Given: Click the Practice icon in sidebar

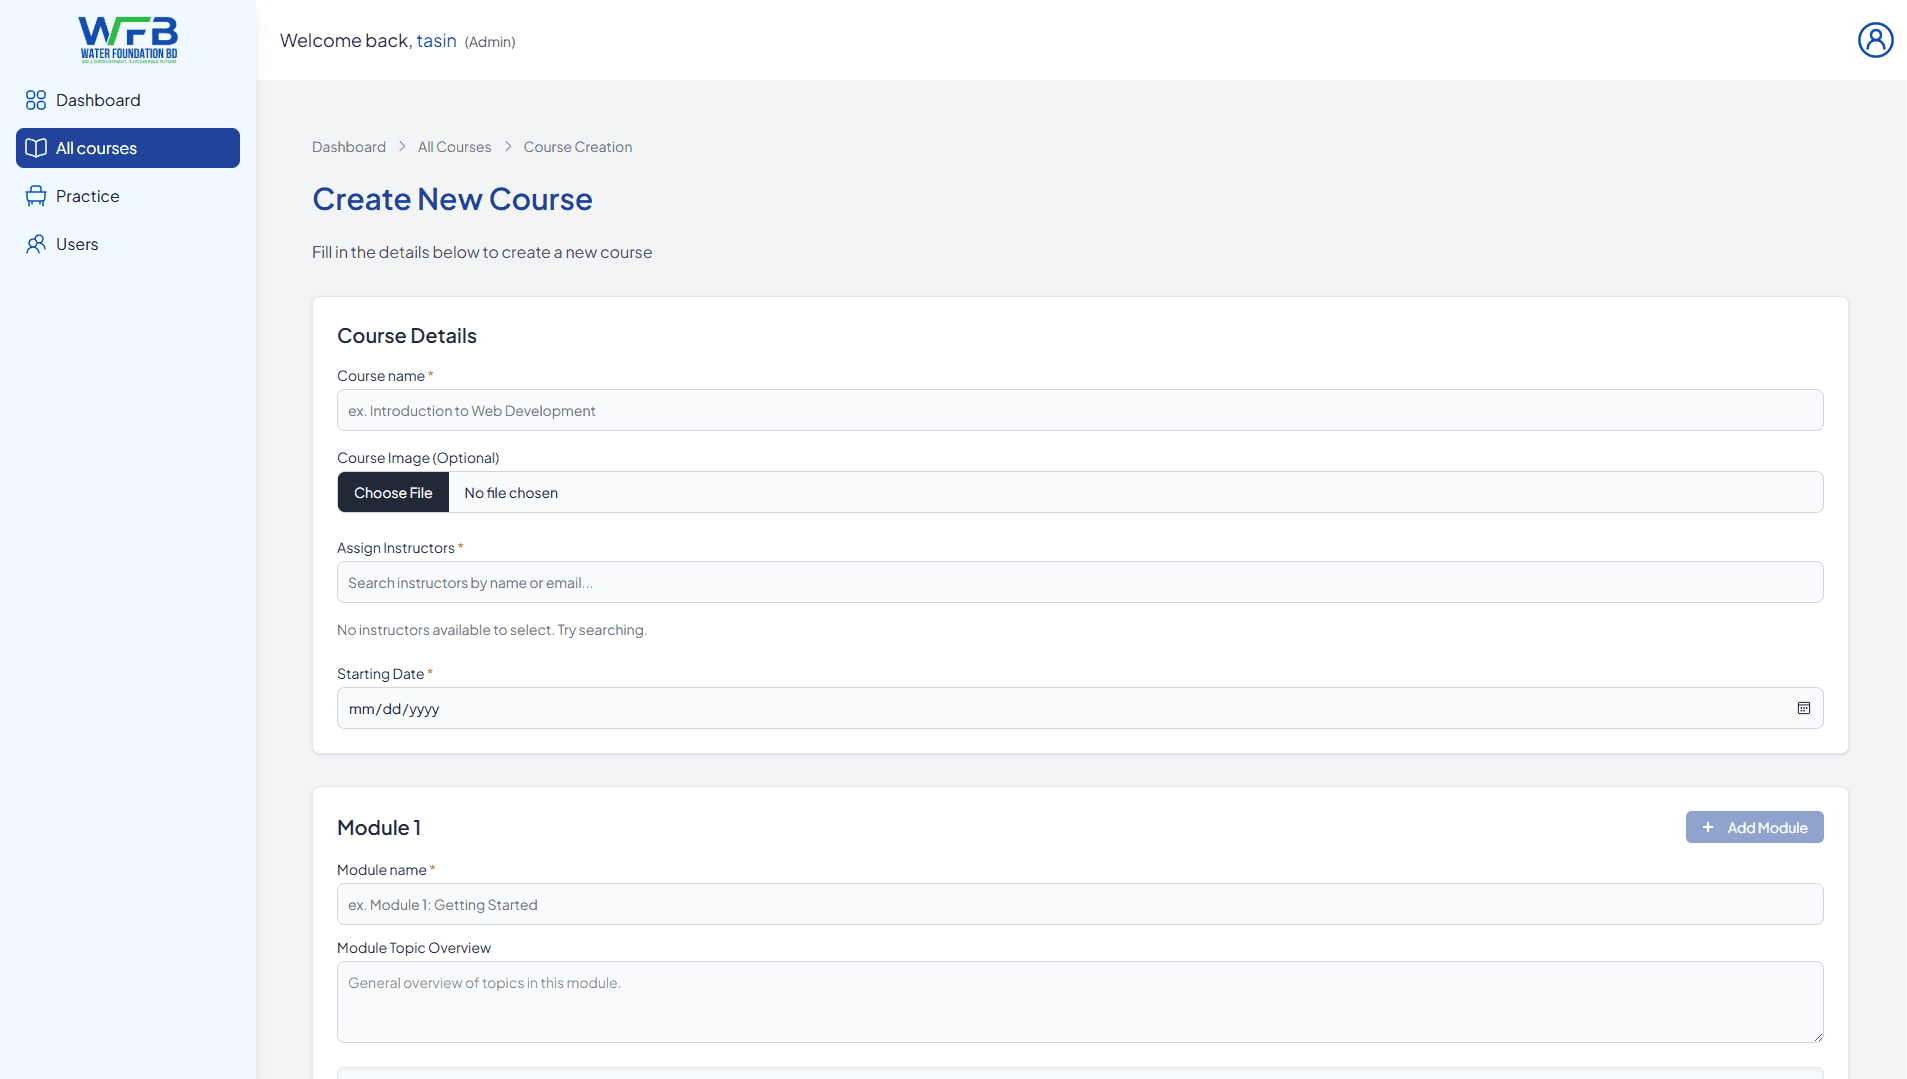Looking at the screenshot, I should (36, 196).
